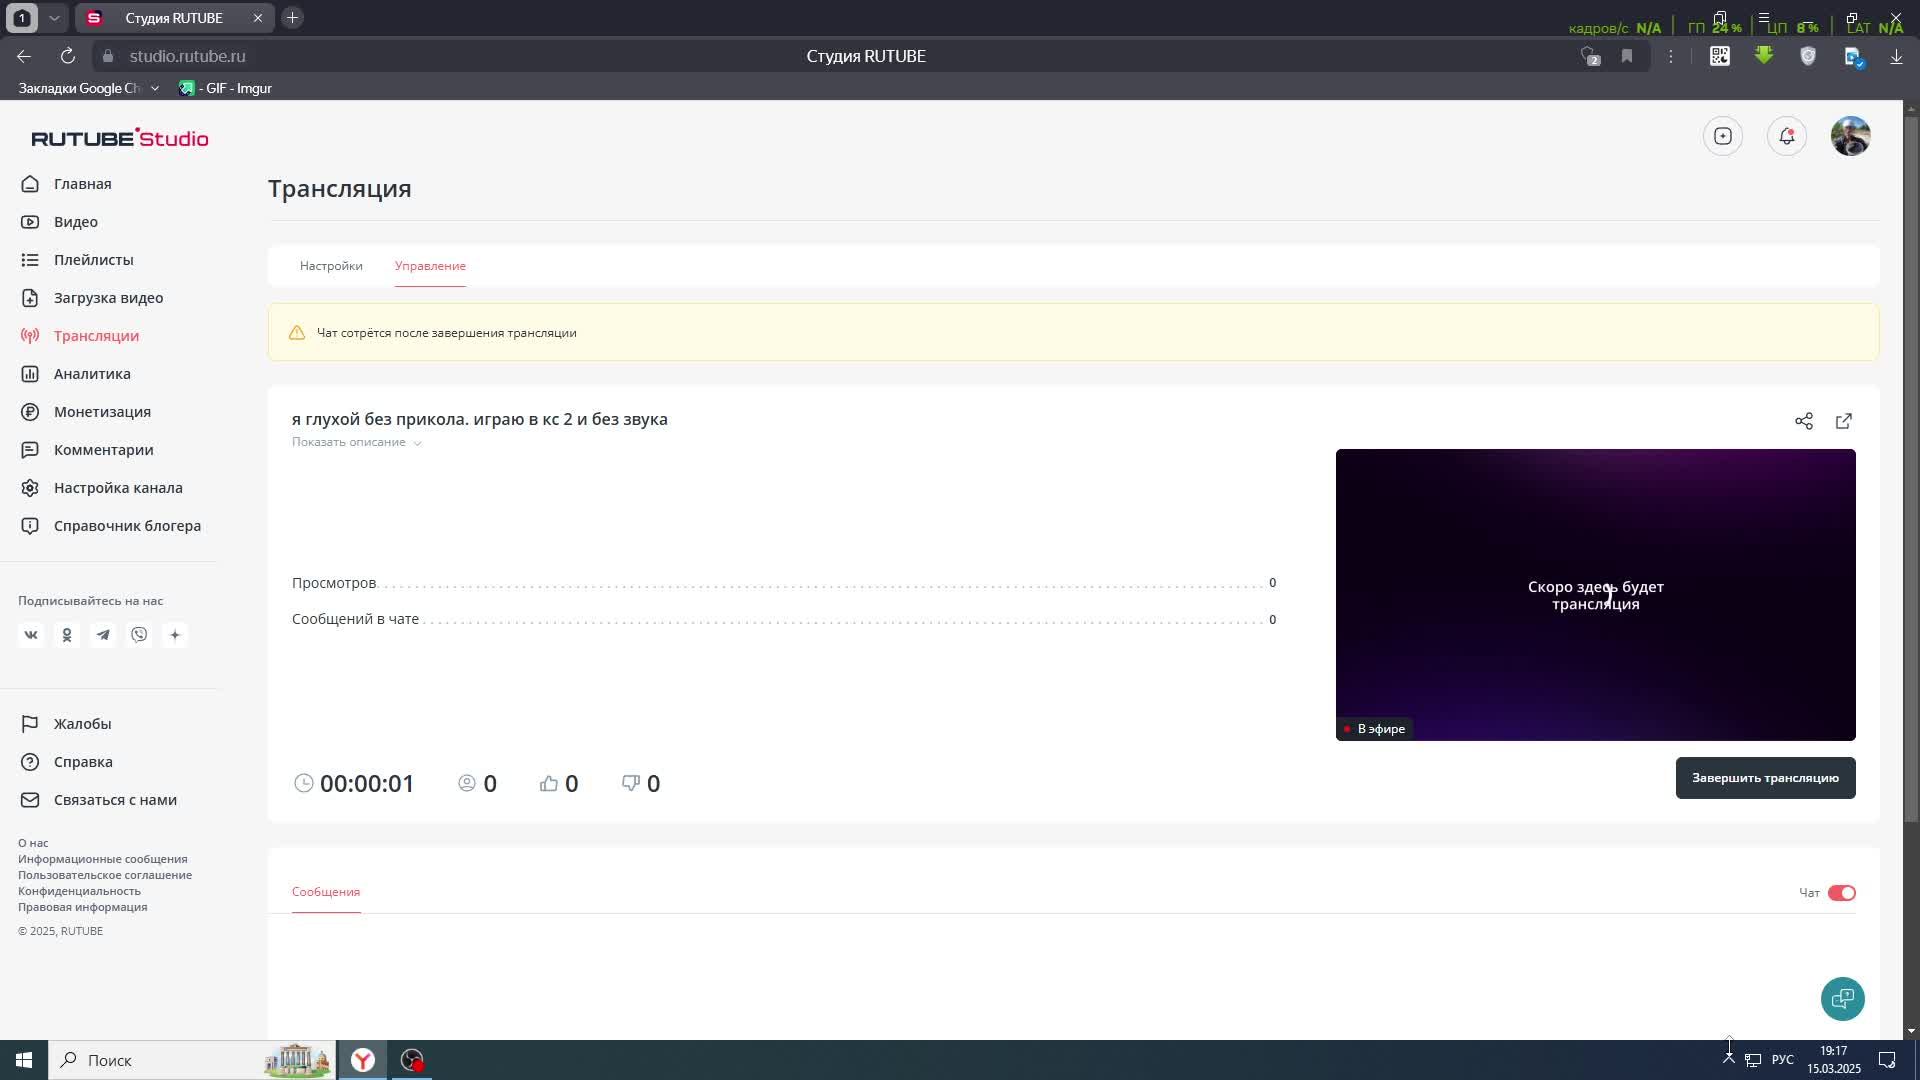Image resolution: width=1920 pixels, height=1080 pixels.
Task: Open the Windows Start menu
Action: point(24,1060)
